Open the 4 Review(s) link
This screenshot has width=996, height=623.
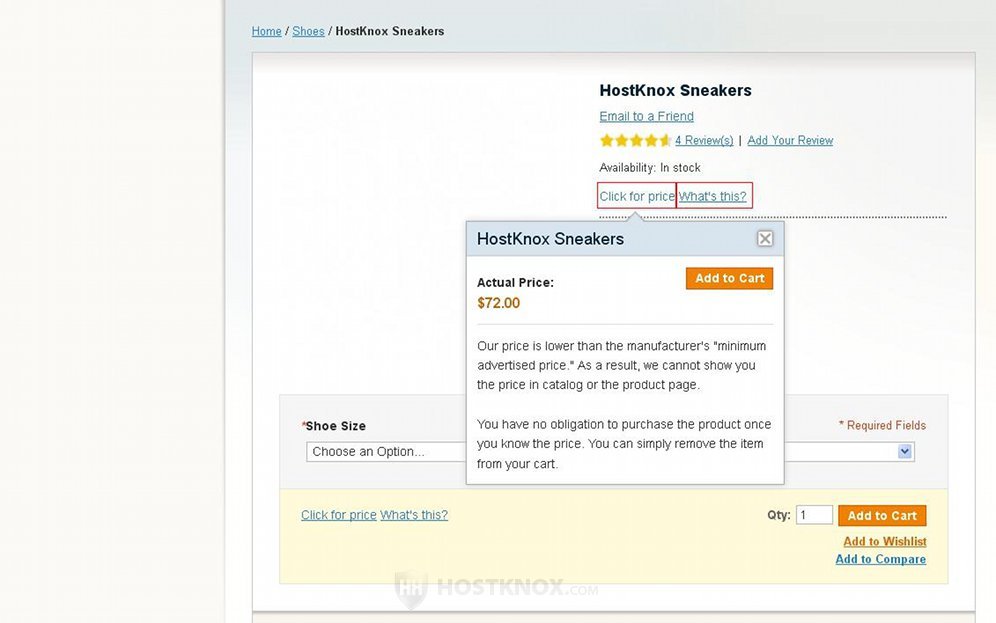[704, 140]
